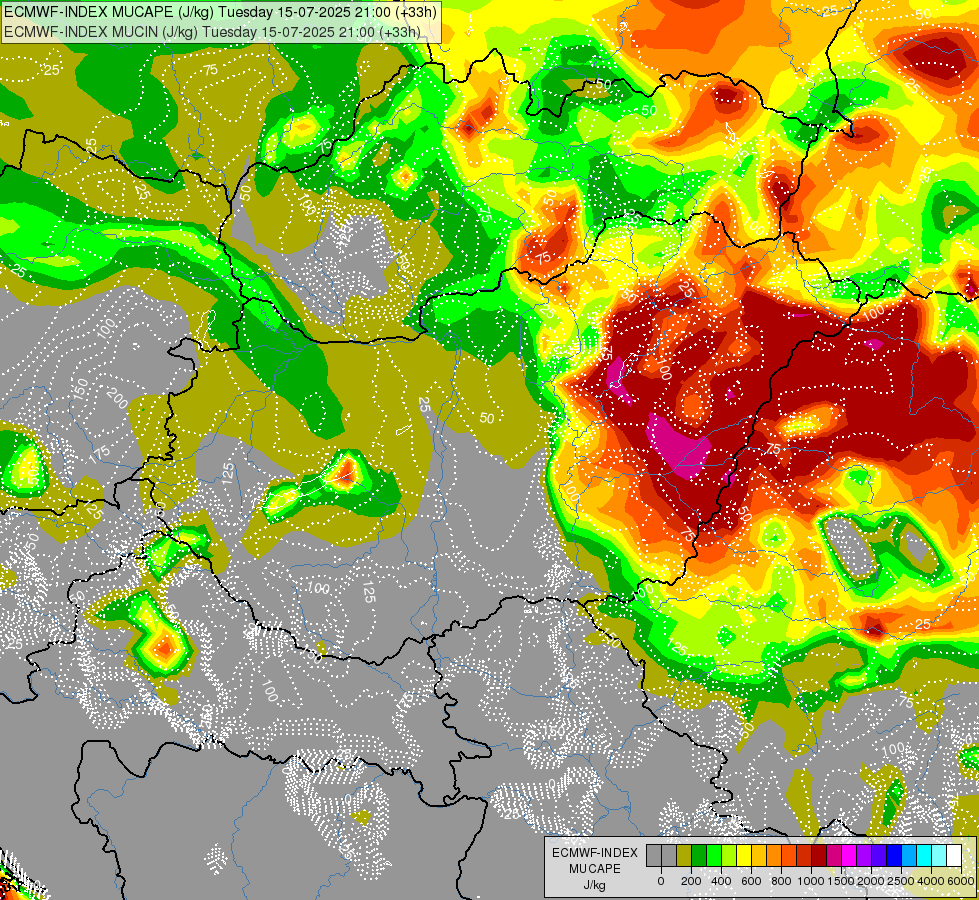Click the legend value 1000

[811, 881]
